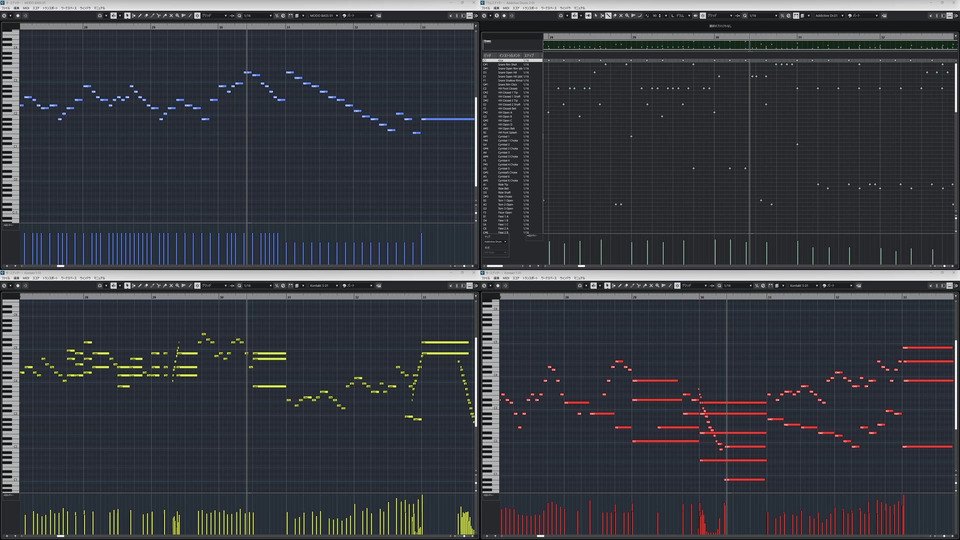The height and width of the screenshot is (540, 960).
Task: Select Snare Rim Shot row in drum list
Action: (x=512, y=64)
